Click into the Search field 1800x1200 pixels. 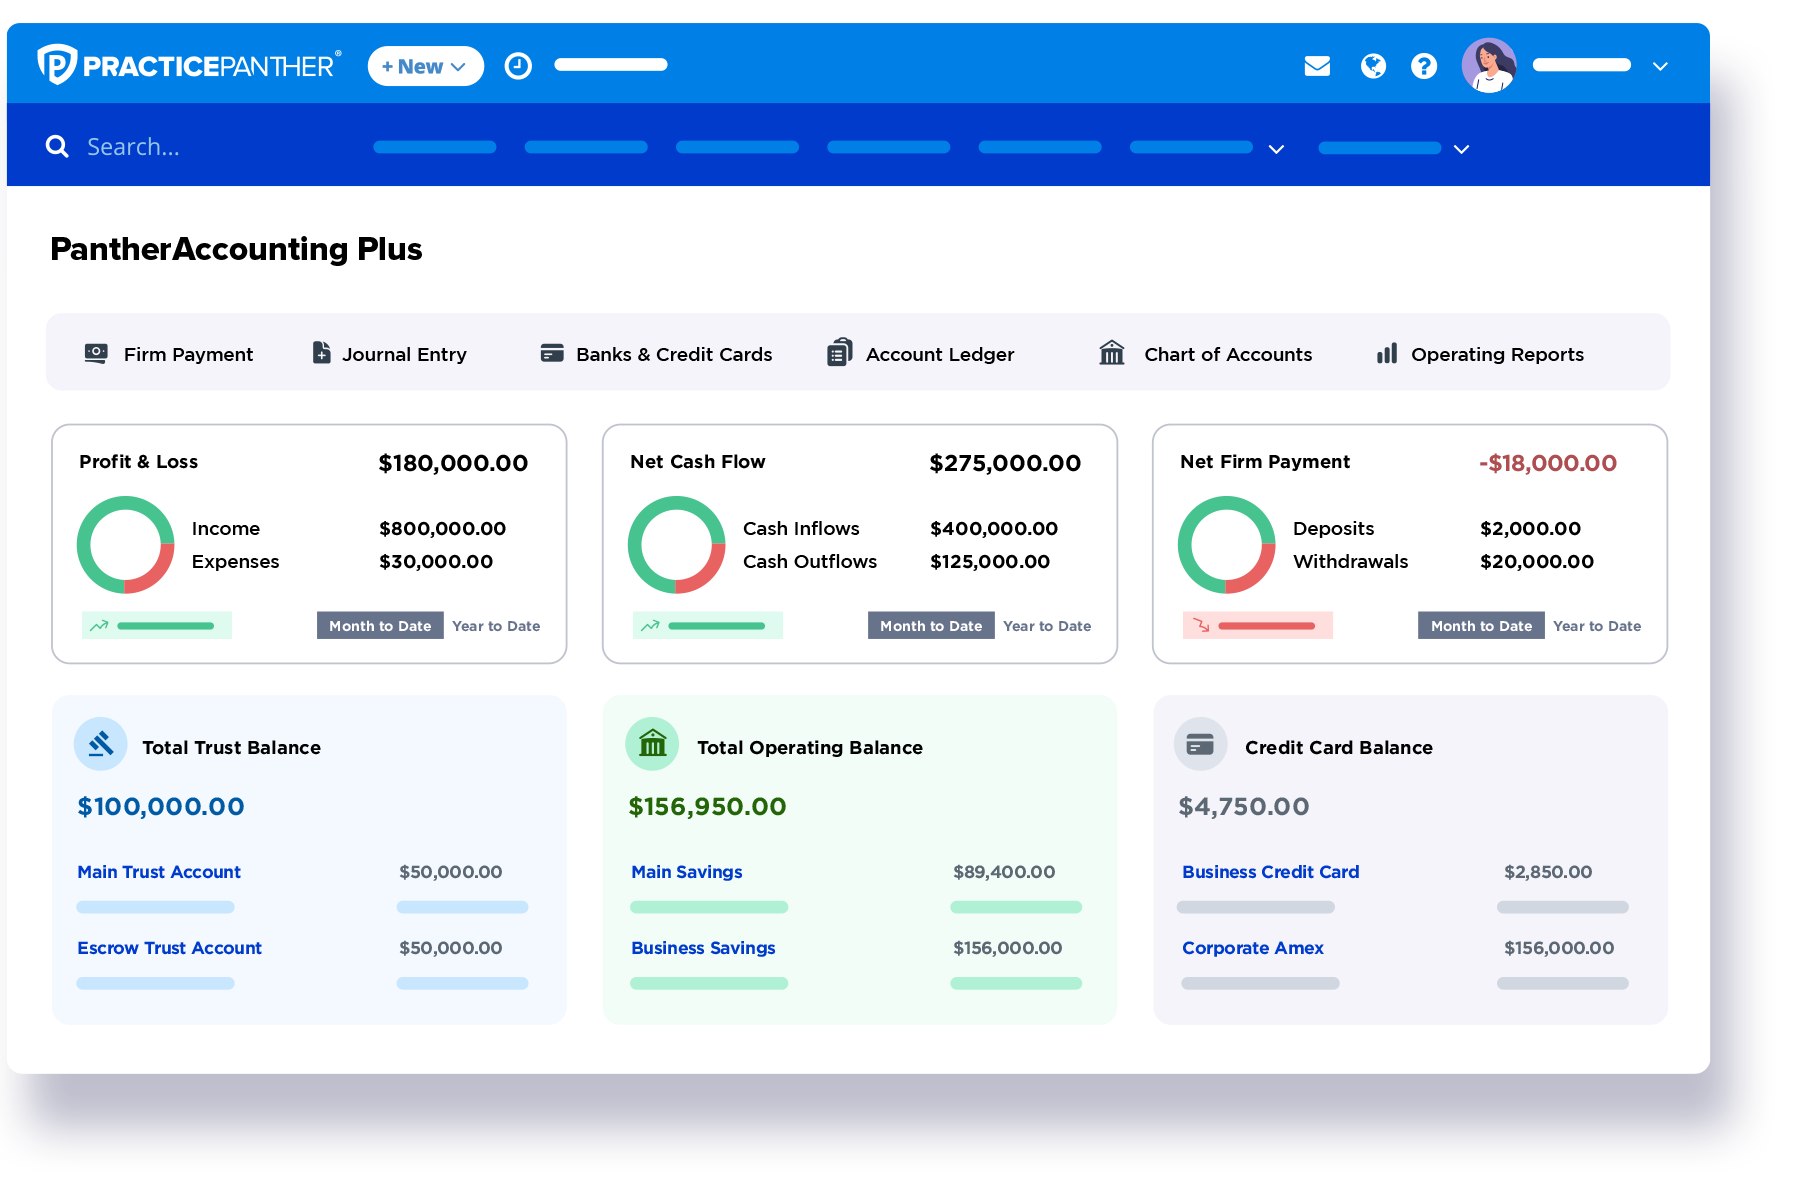click(200, 147)
